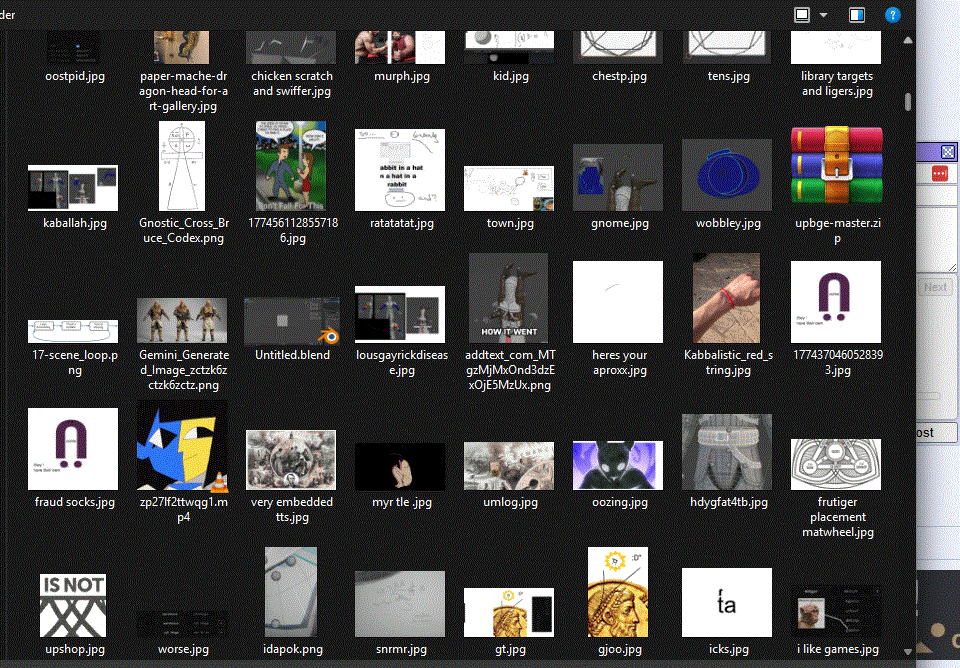Viewport: 960px width, 668px height.
Task: Select the upbge-master.zip archive icon
Action: click(x=836, y=165)
